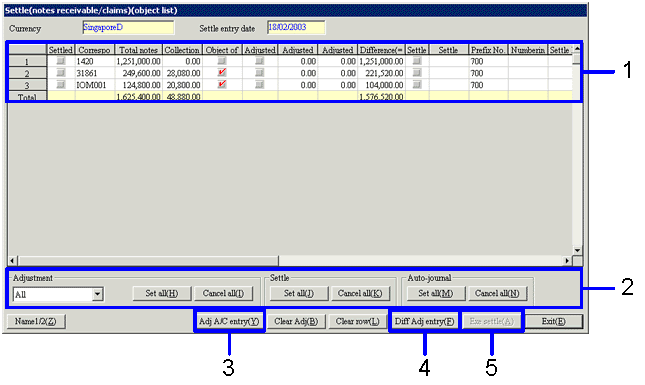Click the Clear Adj(B) button
645x385 pixels.
pyautogui.click(x=296, y=322)
